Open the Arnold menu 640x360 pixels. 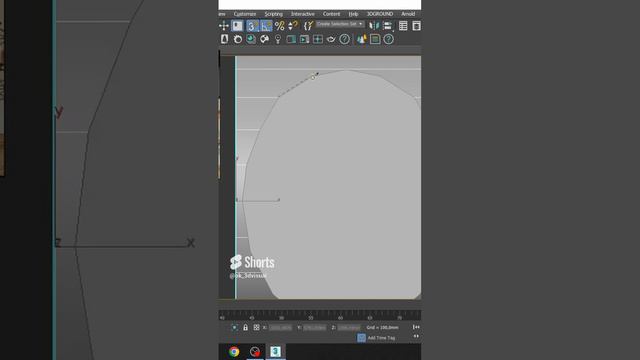point(408,14)
